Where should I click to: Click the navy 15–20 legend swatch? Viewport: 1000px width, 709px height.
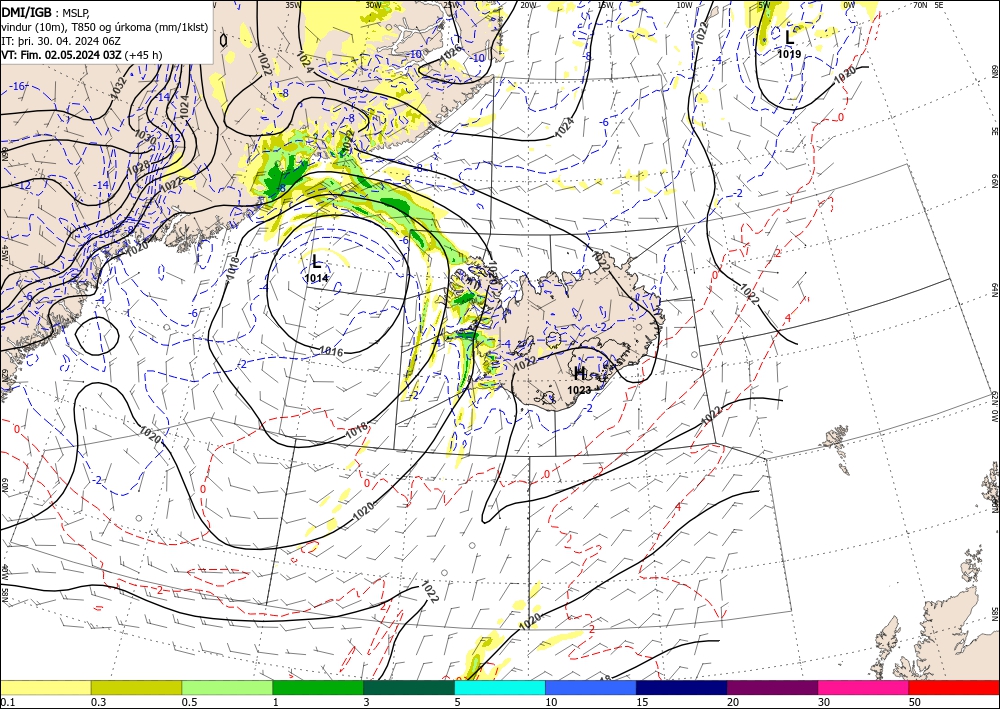pyautogui.click(x=682, y=687)
